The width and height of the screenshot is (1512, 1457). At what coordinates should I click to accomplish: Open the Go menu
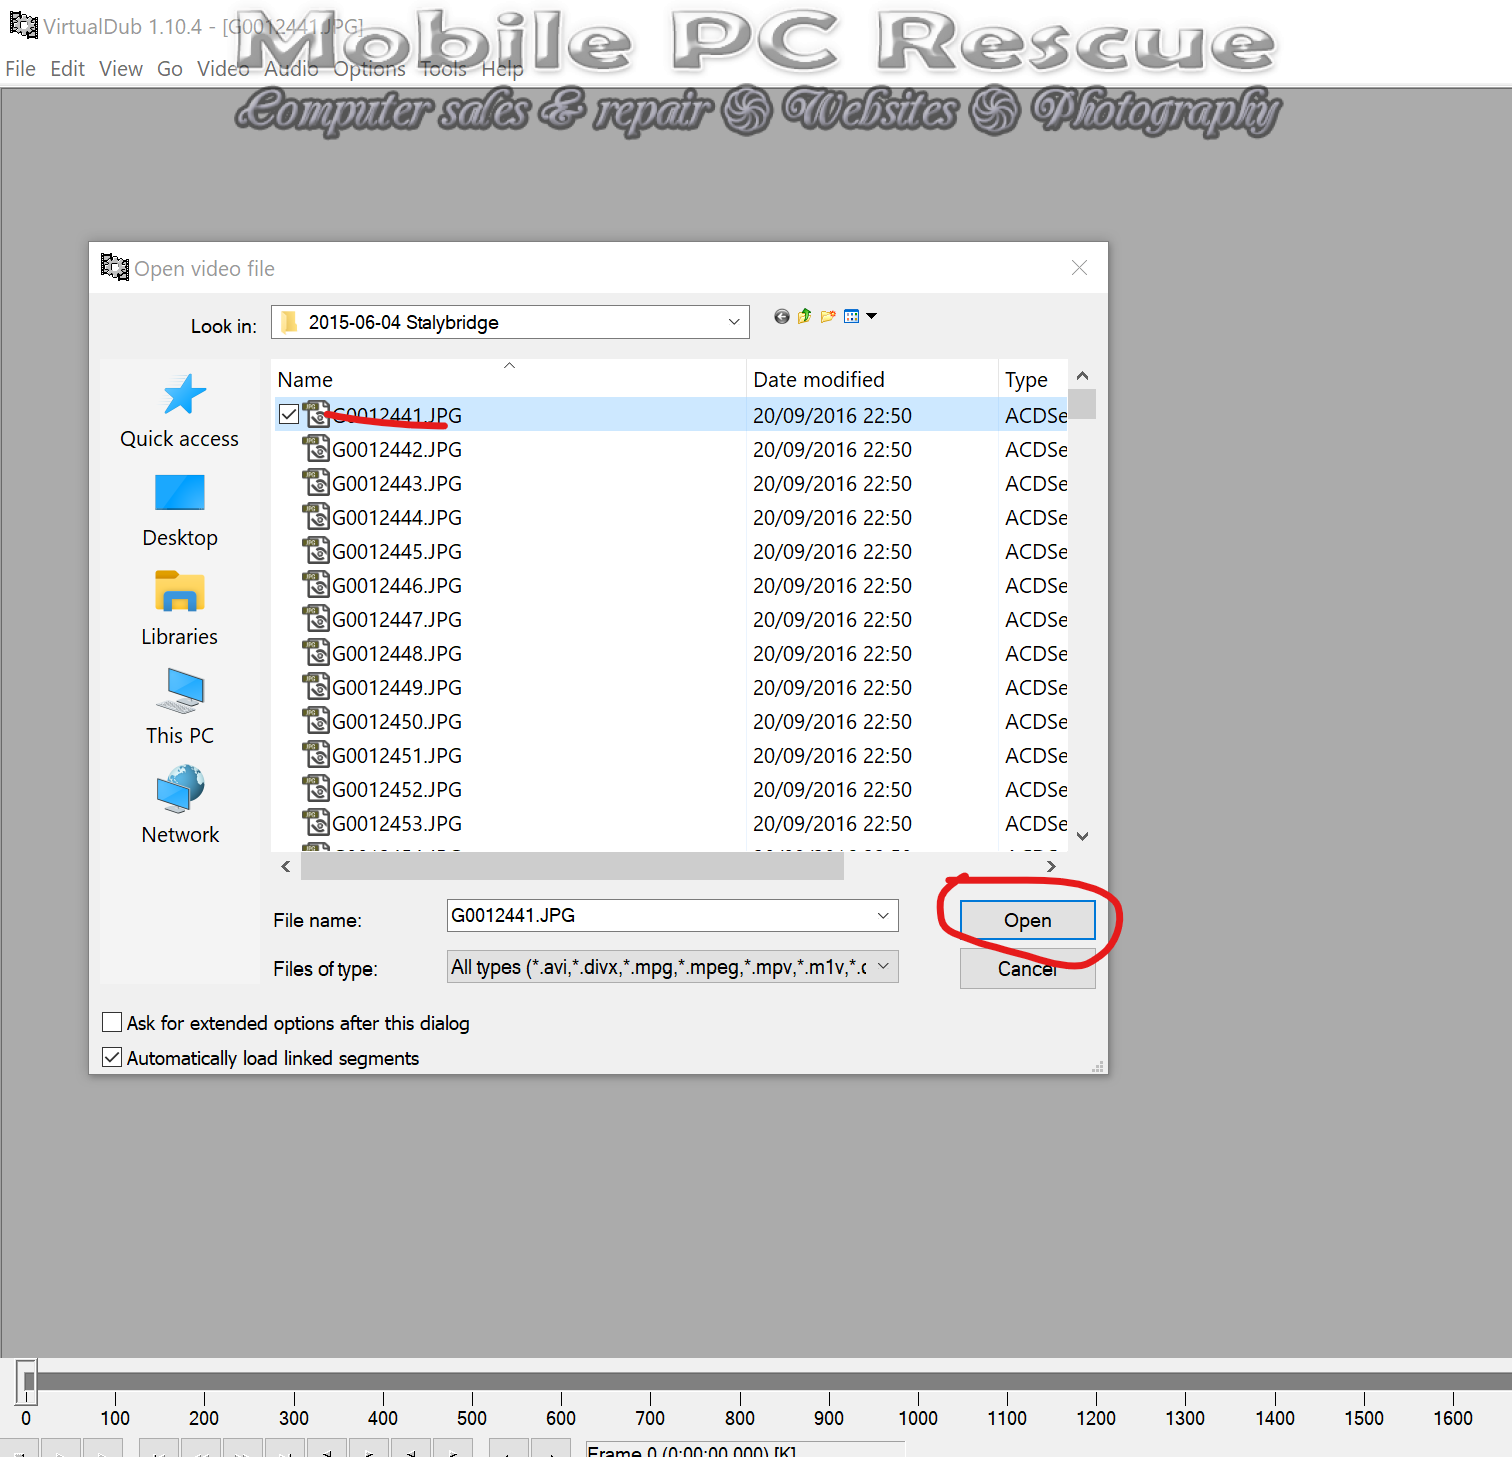(170, 68)
